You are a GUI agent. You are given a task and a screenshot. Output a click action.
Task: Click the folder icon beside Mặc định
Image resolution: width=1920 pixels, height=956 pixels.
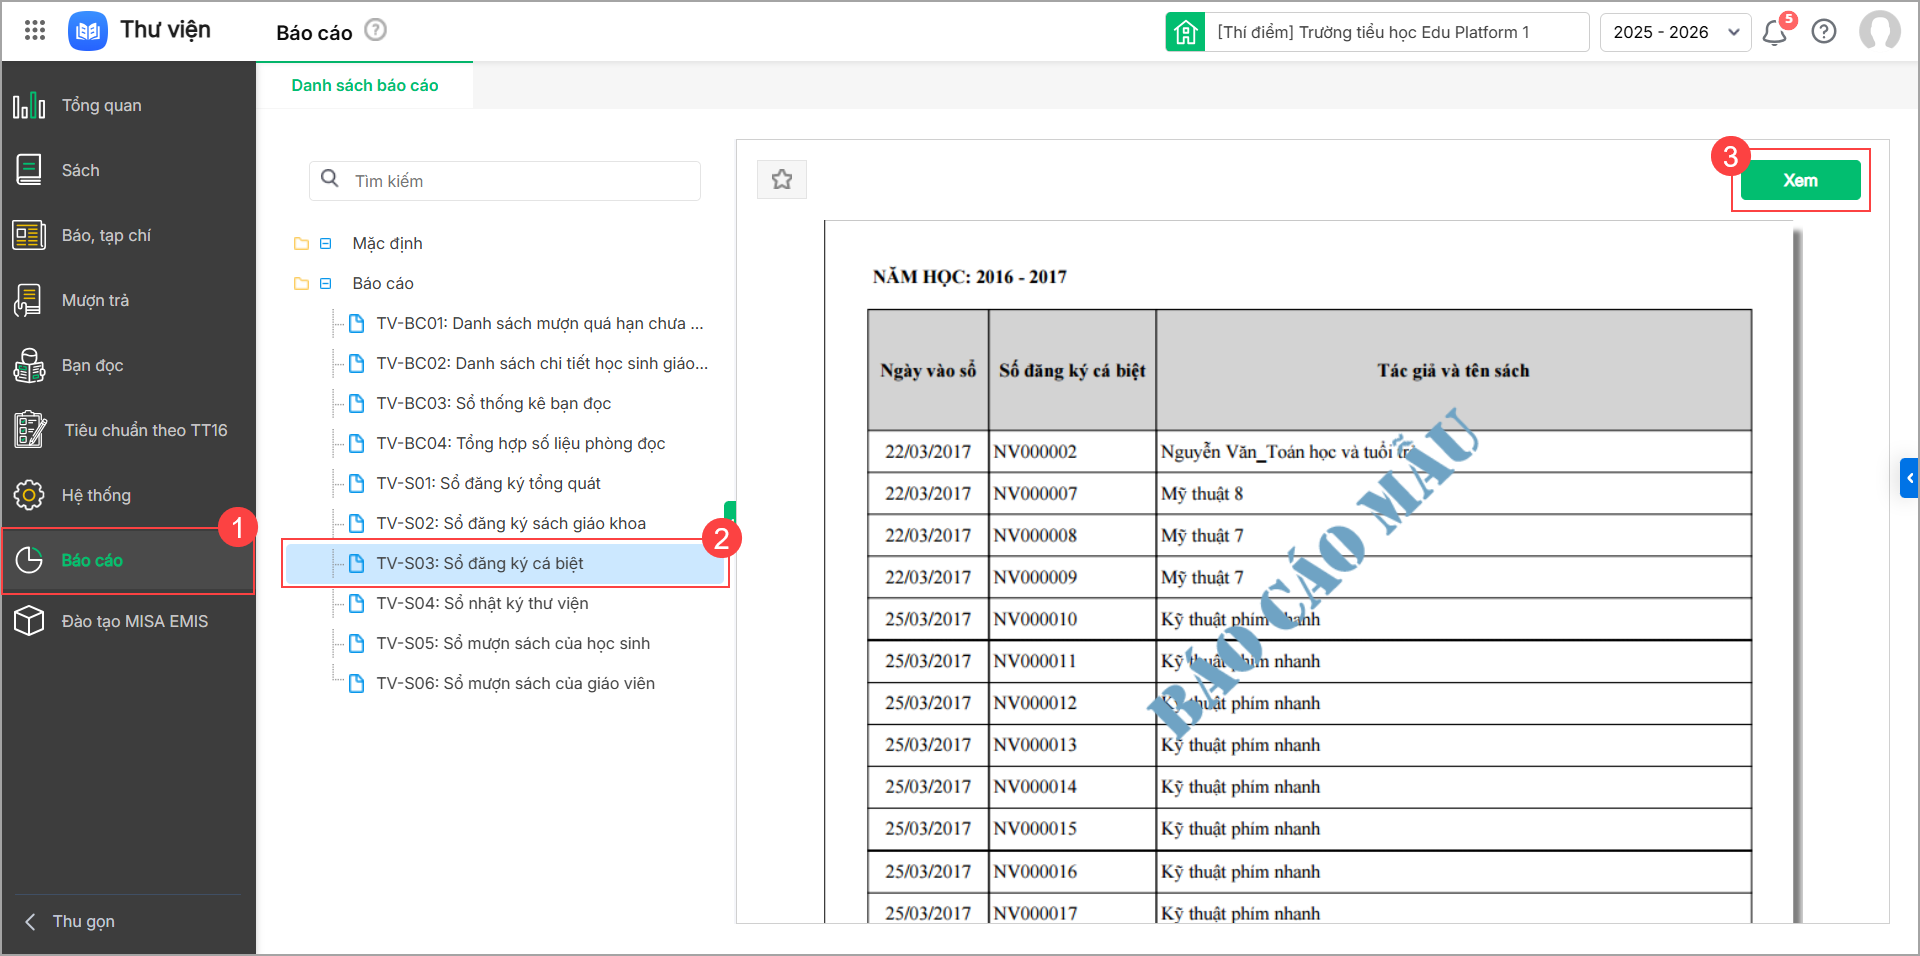pos(301,243)
